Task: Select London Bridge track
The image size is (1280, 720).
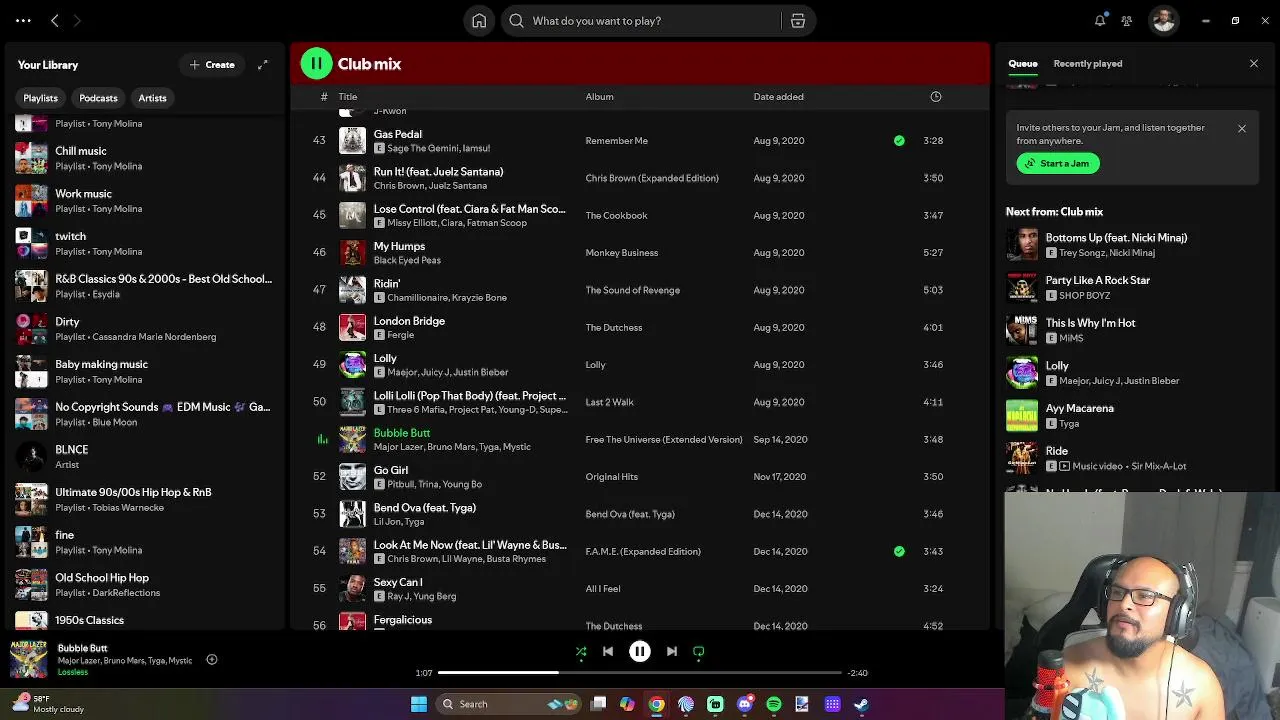Action: click(x=640, y=328)
